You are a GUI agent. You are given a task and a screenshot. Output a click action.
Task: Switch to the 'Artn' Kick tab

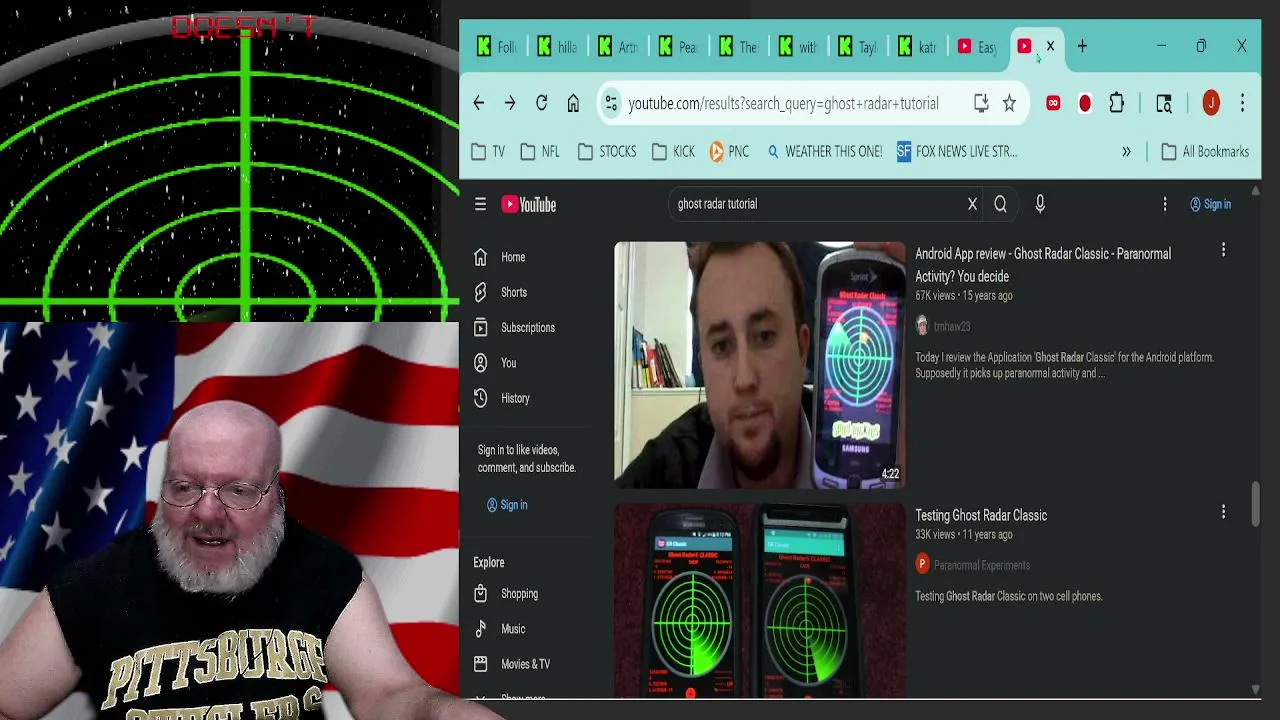point(617,47)
